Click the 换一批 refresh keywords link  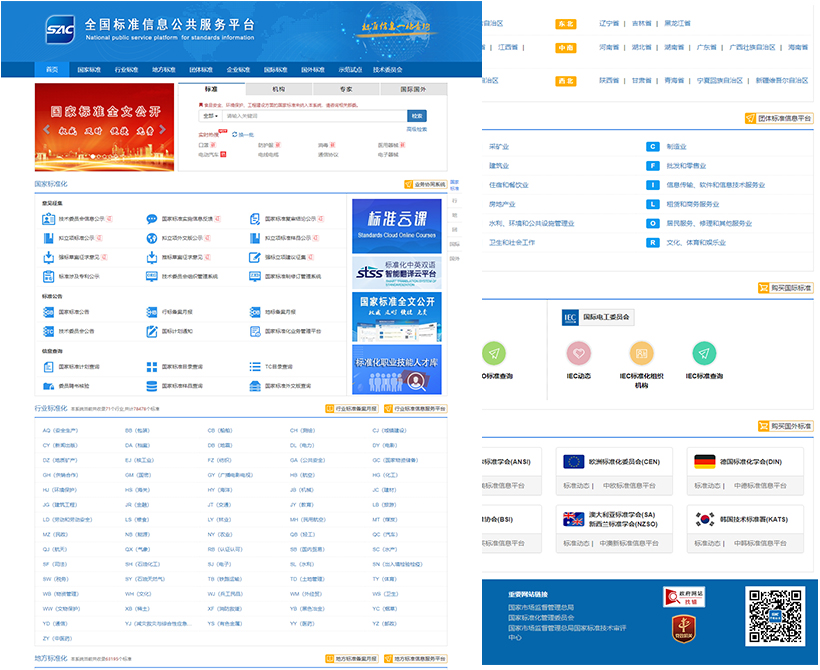[x=246, y=134]
